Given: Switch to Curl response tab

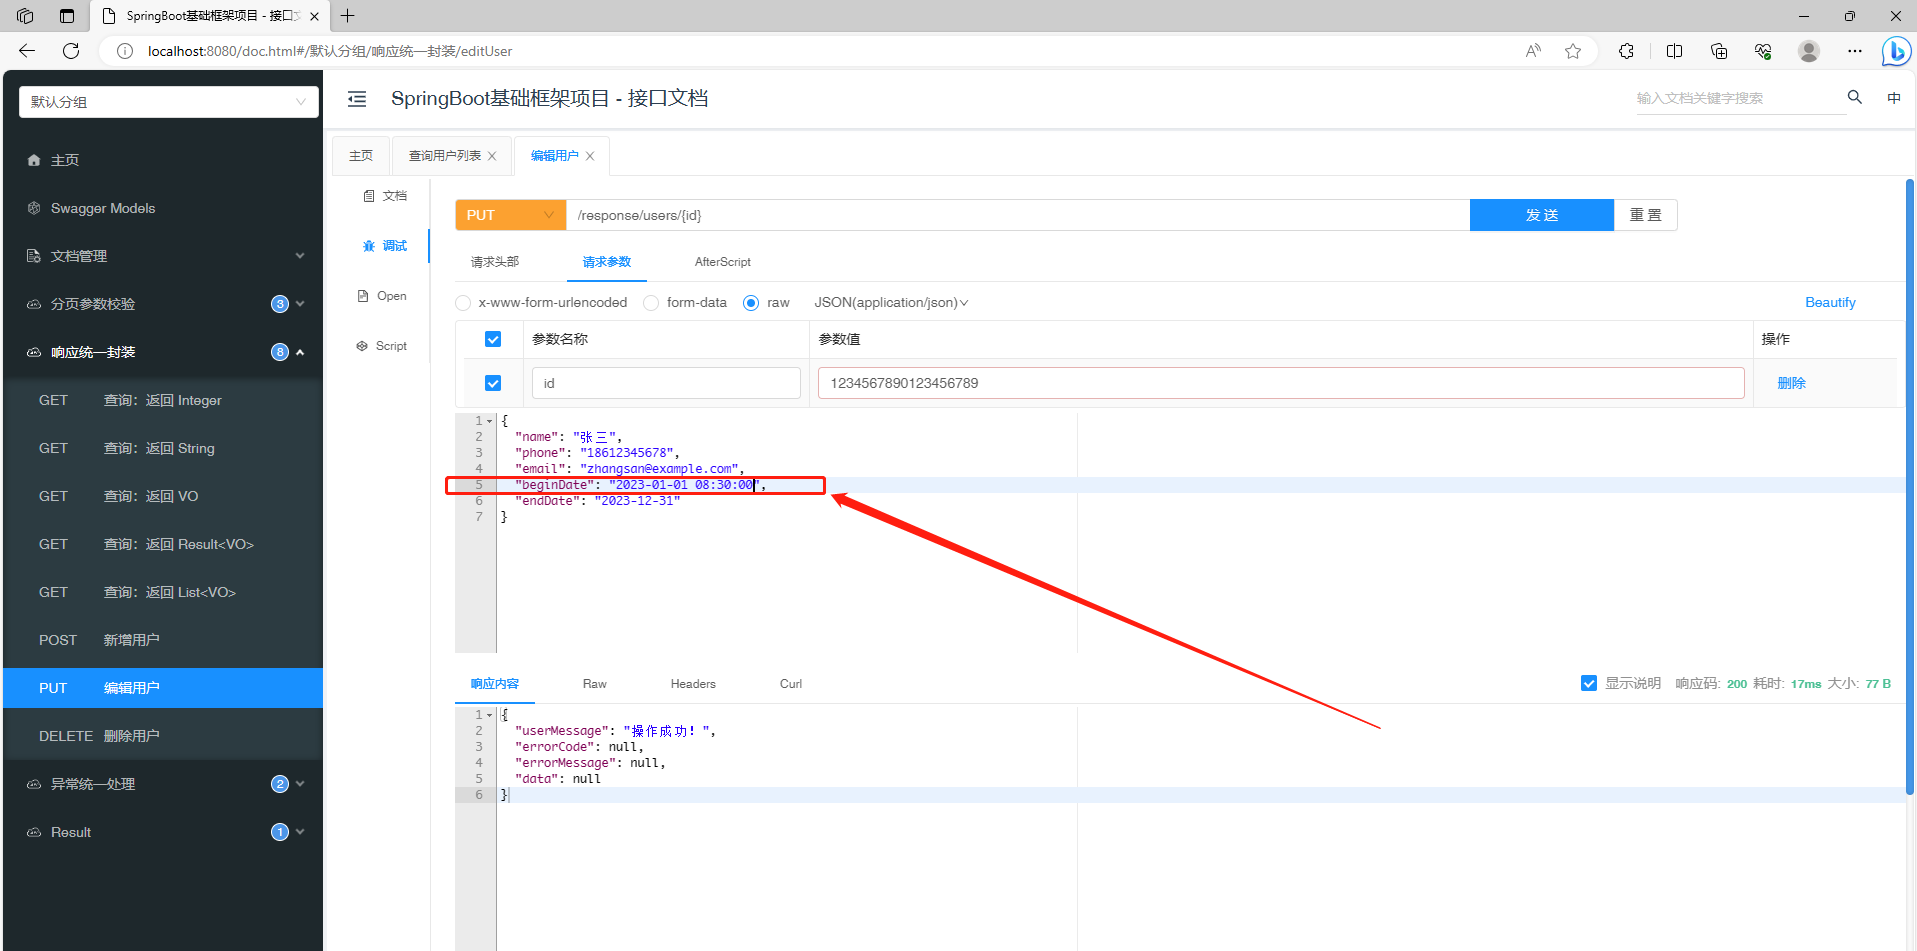Looking at the screenshot, I should click(791, 684).
